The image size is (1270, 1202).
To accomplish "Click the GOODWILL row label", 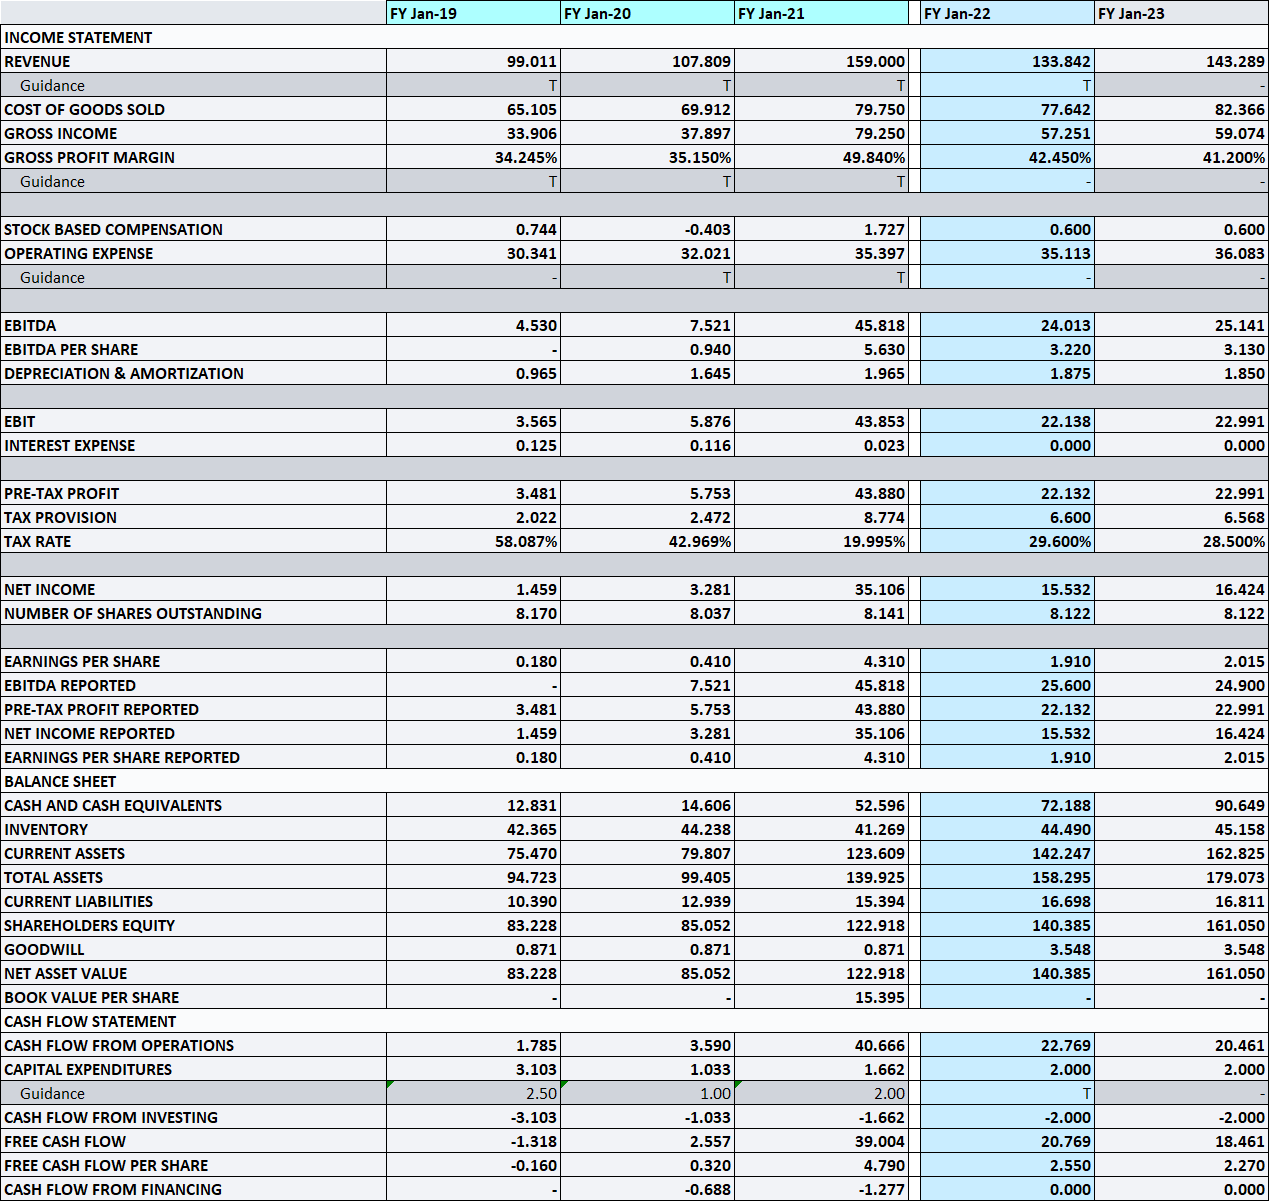I will click(x=44, y=949).
